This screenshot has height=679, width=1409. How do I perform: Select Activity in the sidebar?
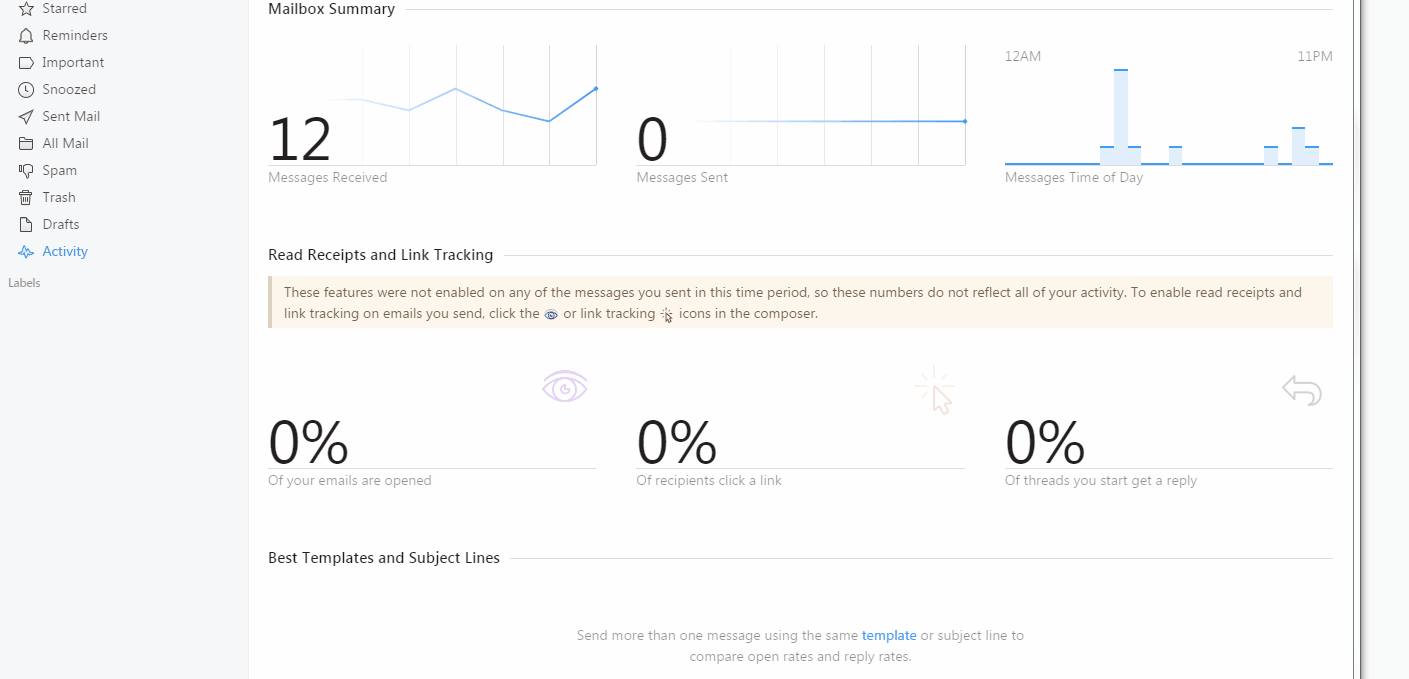(65, 251)
